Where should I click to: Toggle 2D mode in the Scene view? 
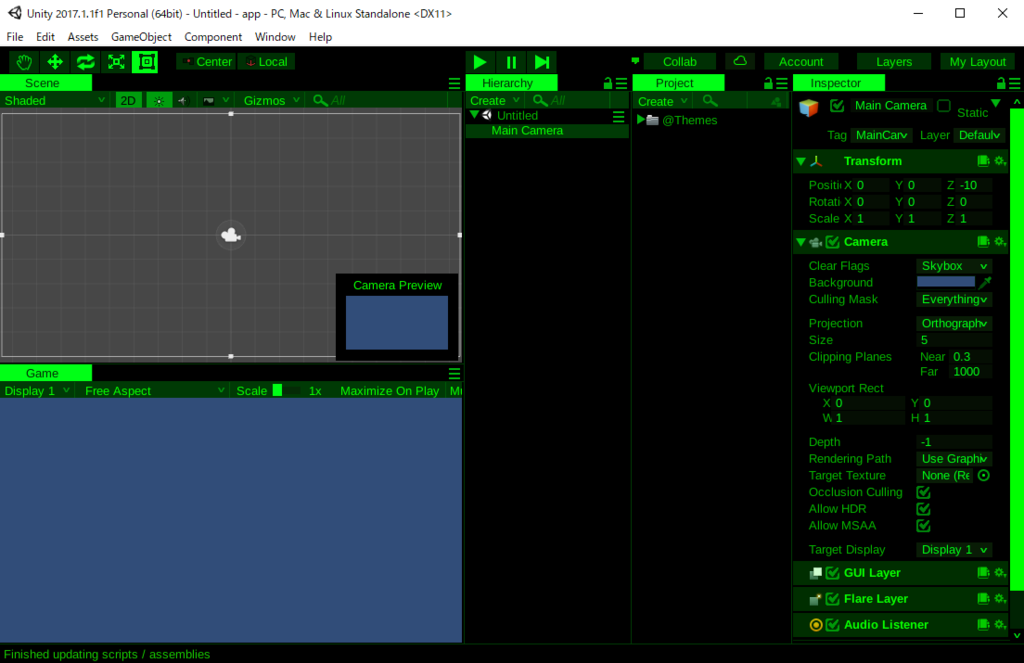pos(128,100)
